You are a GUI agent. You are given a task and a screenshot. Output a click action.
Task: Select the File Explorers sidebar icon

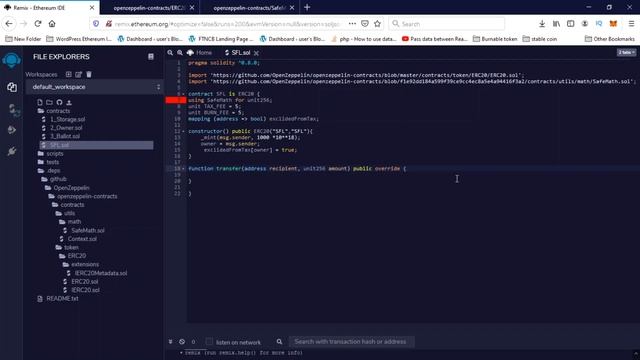11,87
